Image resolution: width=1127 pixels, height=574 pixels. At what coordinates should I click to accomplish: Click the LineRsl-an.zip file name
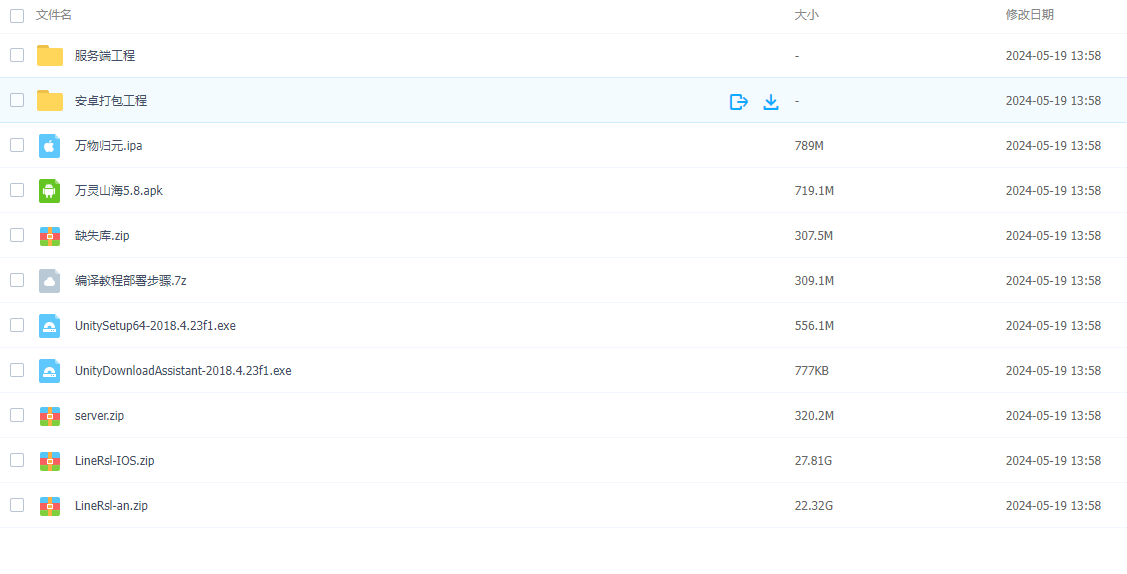point(111,505)
